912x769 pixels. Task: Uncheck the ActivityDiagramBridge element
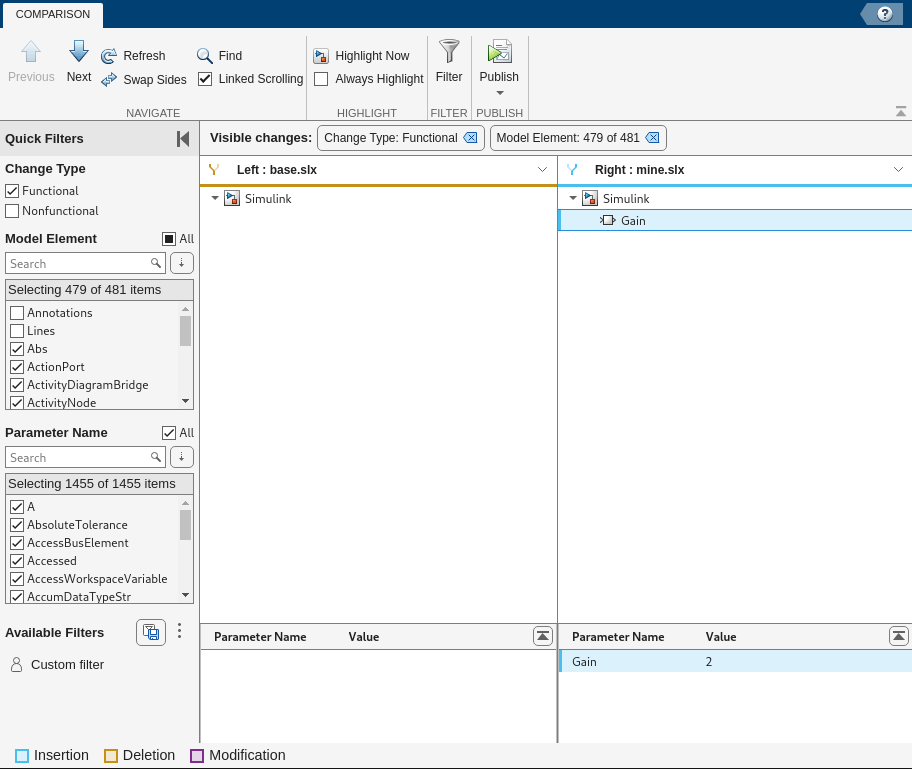click(17, 385)
